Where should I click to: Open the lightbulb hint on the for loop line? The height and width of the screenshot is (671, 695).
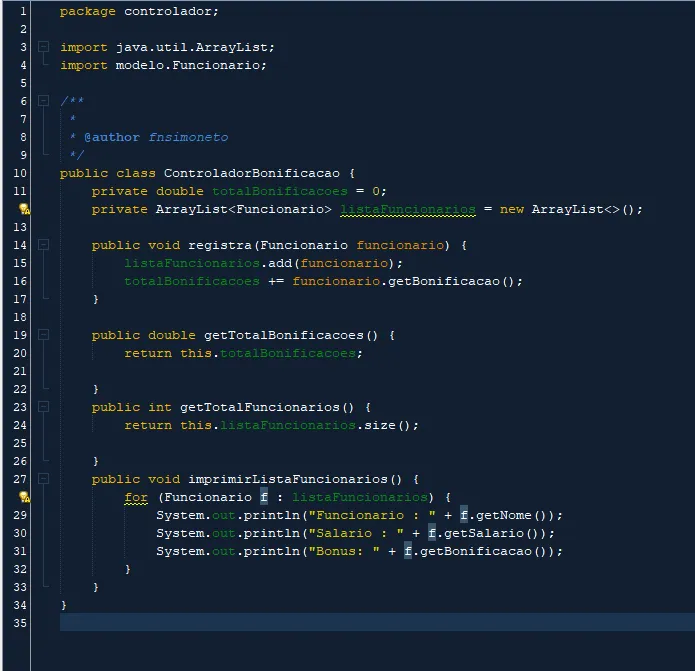point(23,497)
